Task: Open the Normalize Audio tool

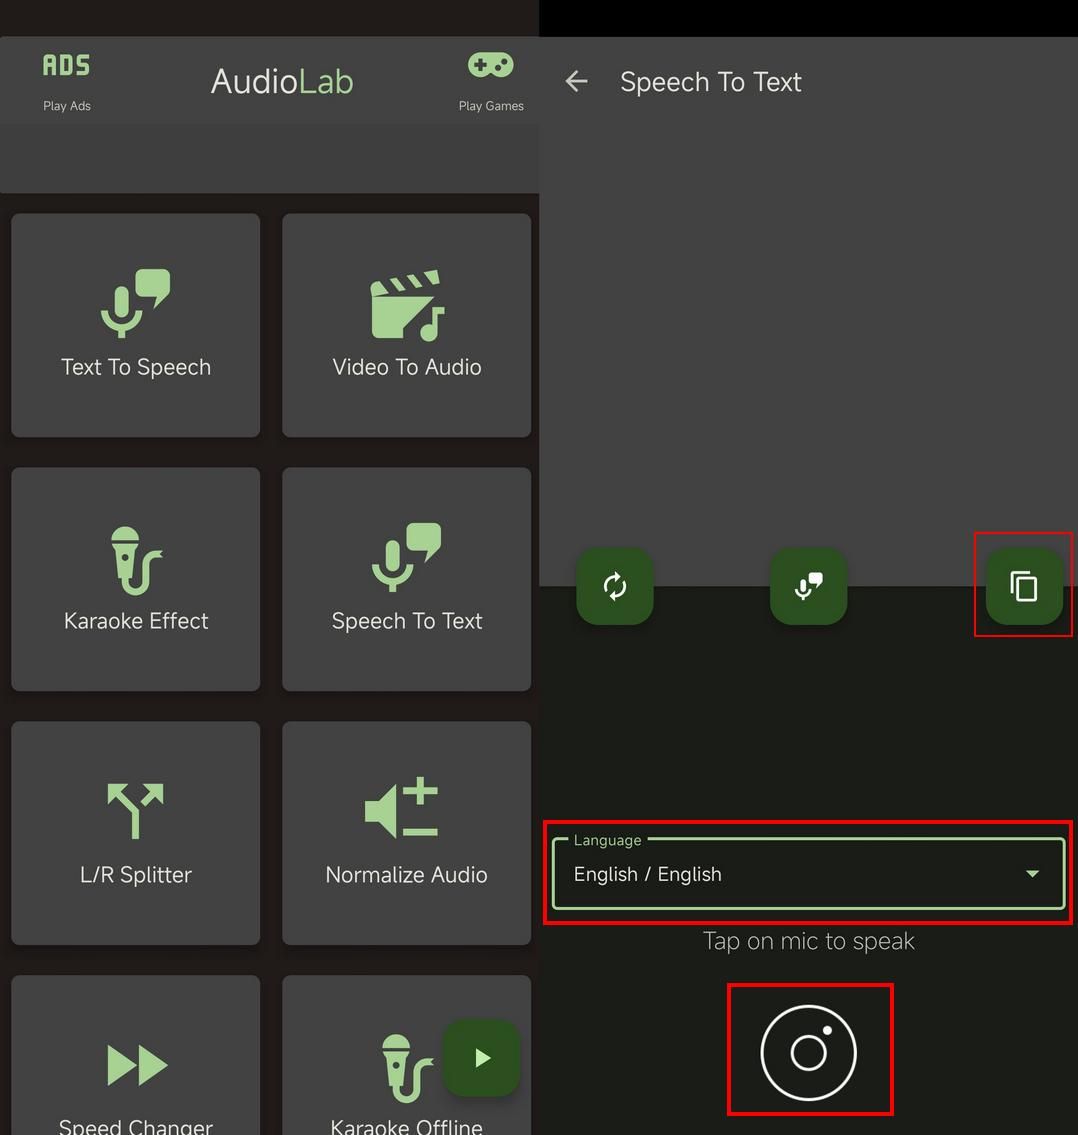Action: [x=406, y=833]
